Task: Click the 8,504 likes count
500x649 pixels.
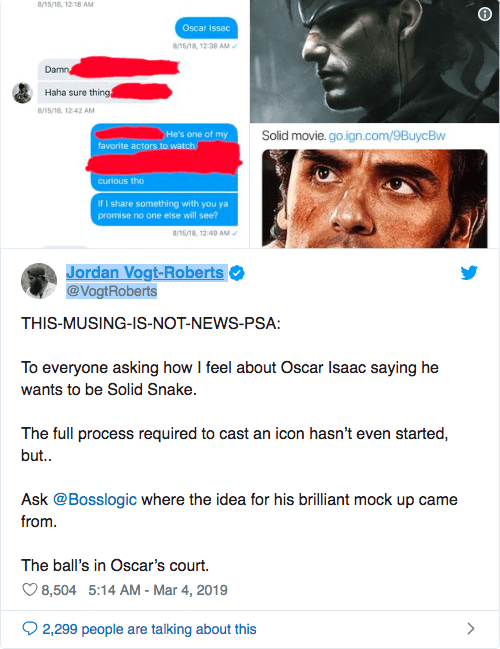Action: [x=59, y=590]
